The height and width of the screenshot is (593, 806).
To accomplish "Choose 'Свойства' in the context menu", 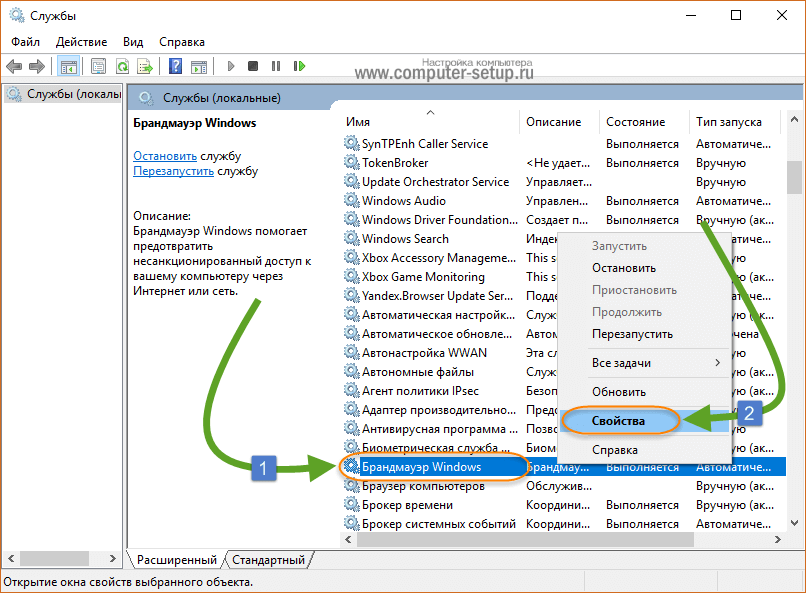I will click(617, 421).
